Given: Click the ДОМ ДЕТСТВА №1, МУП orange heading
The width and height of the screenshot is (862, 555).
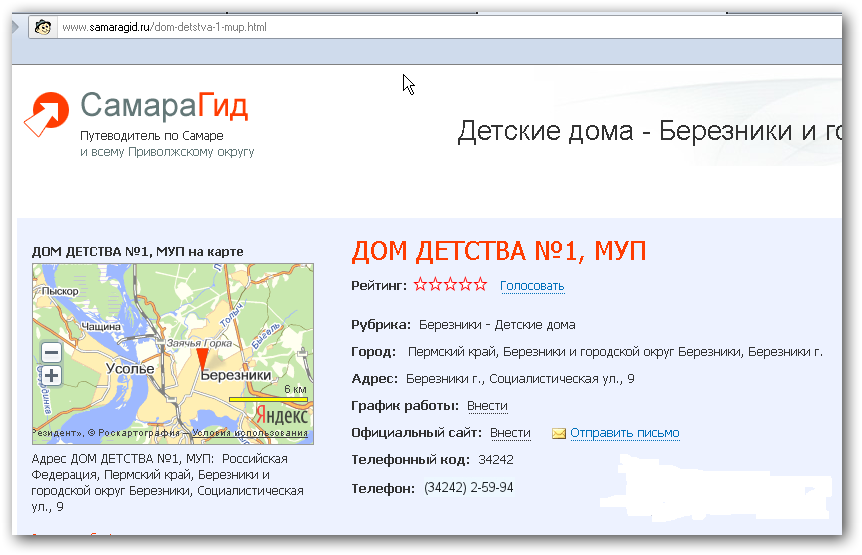Looking at the screenshot, I should (499, 251).
